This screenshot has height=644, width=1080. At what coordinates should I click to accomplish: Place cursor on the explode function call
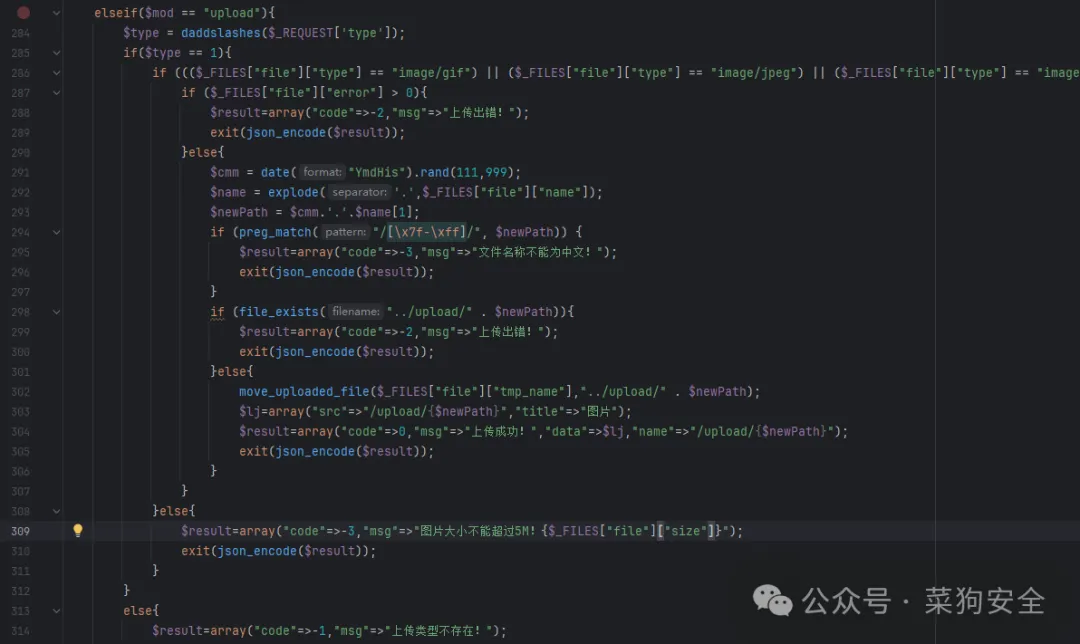[x=293, y=192]
